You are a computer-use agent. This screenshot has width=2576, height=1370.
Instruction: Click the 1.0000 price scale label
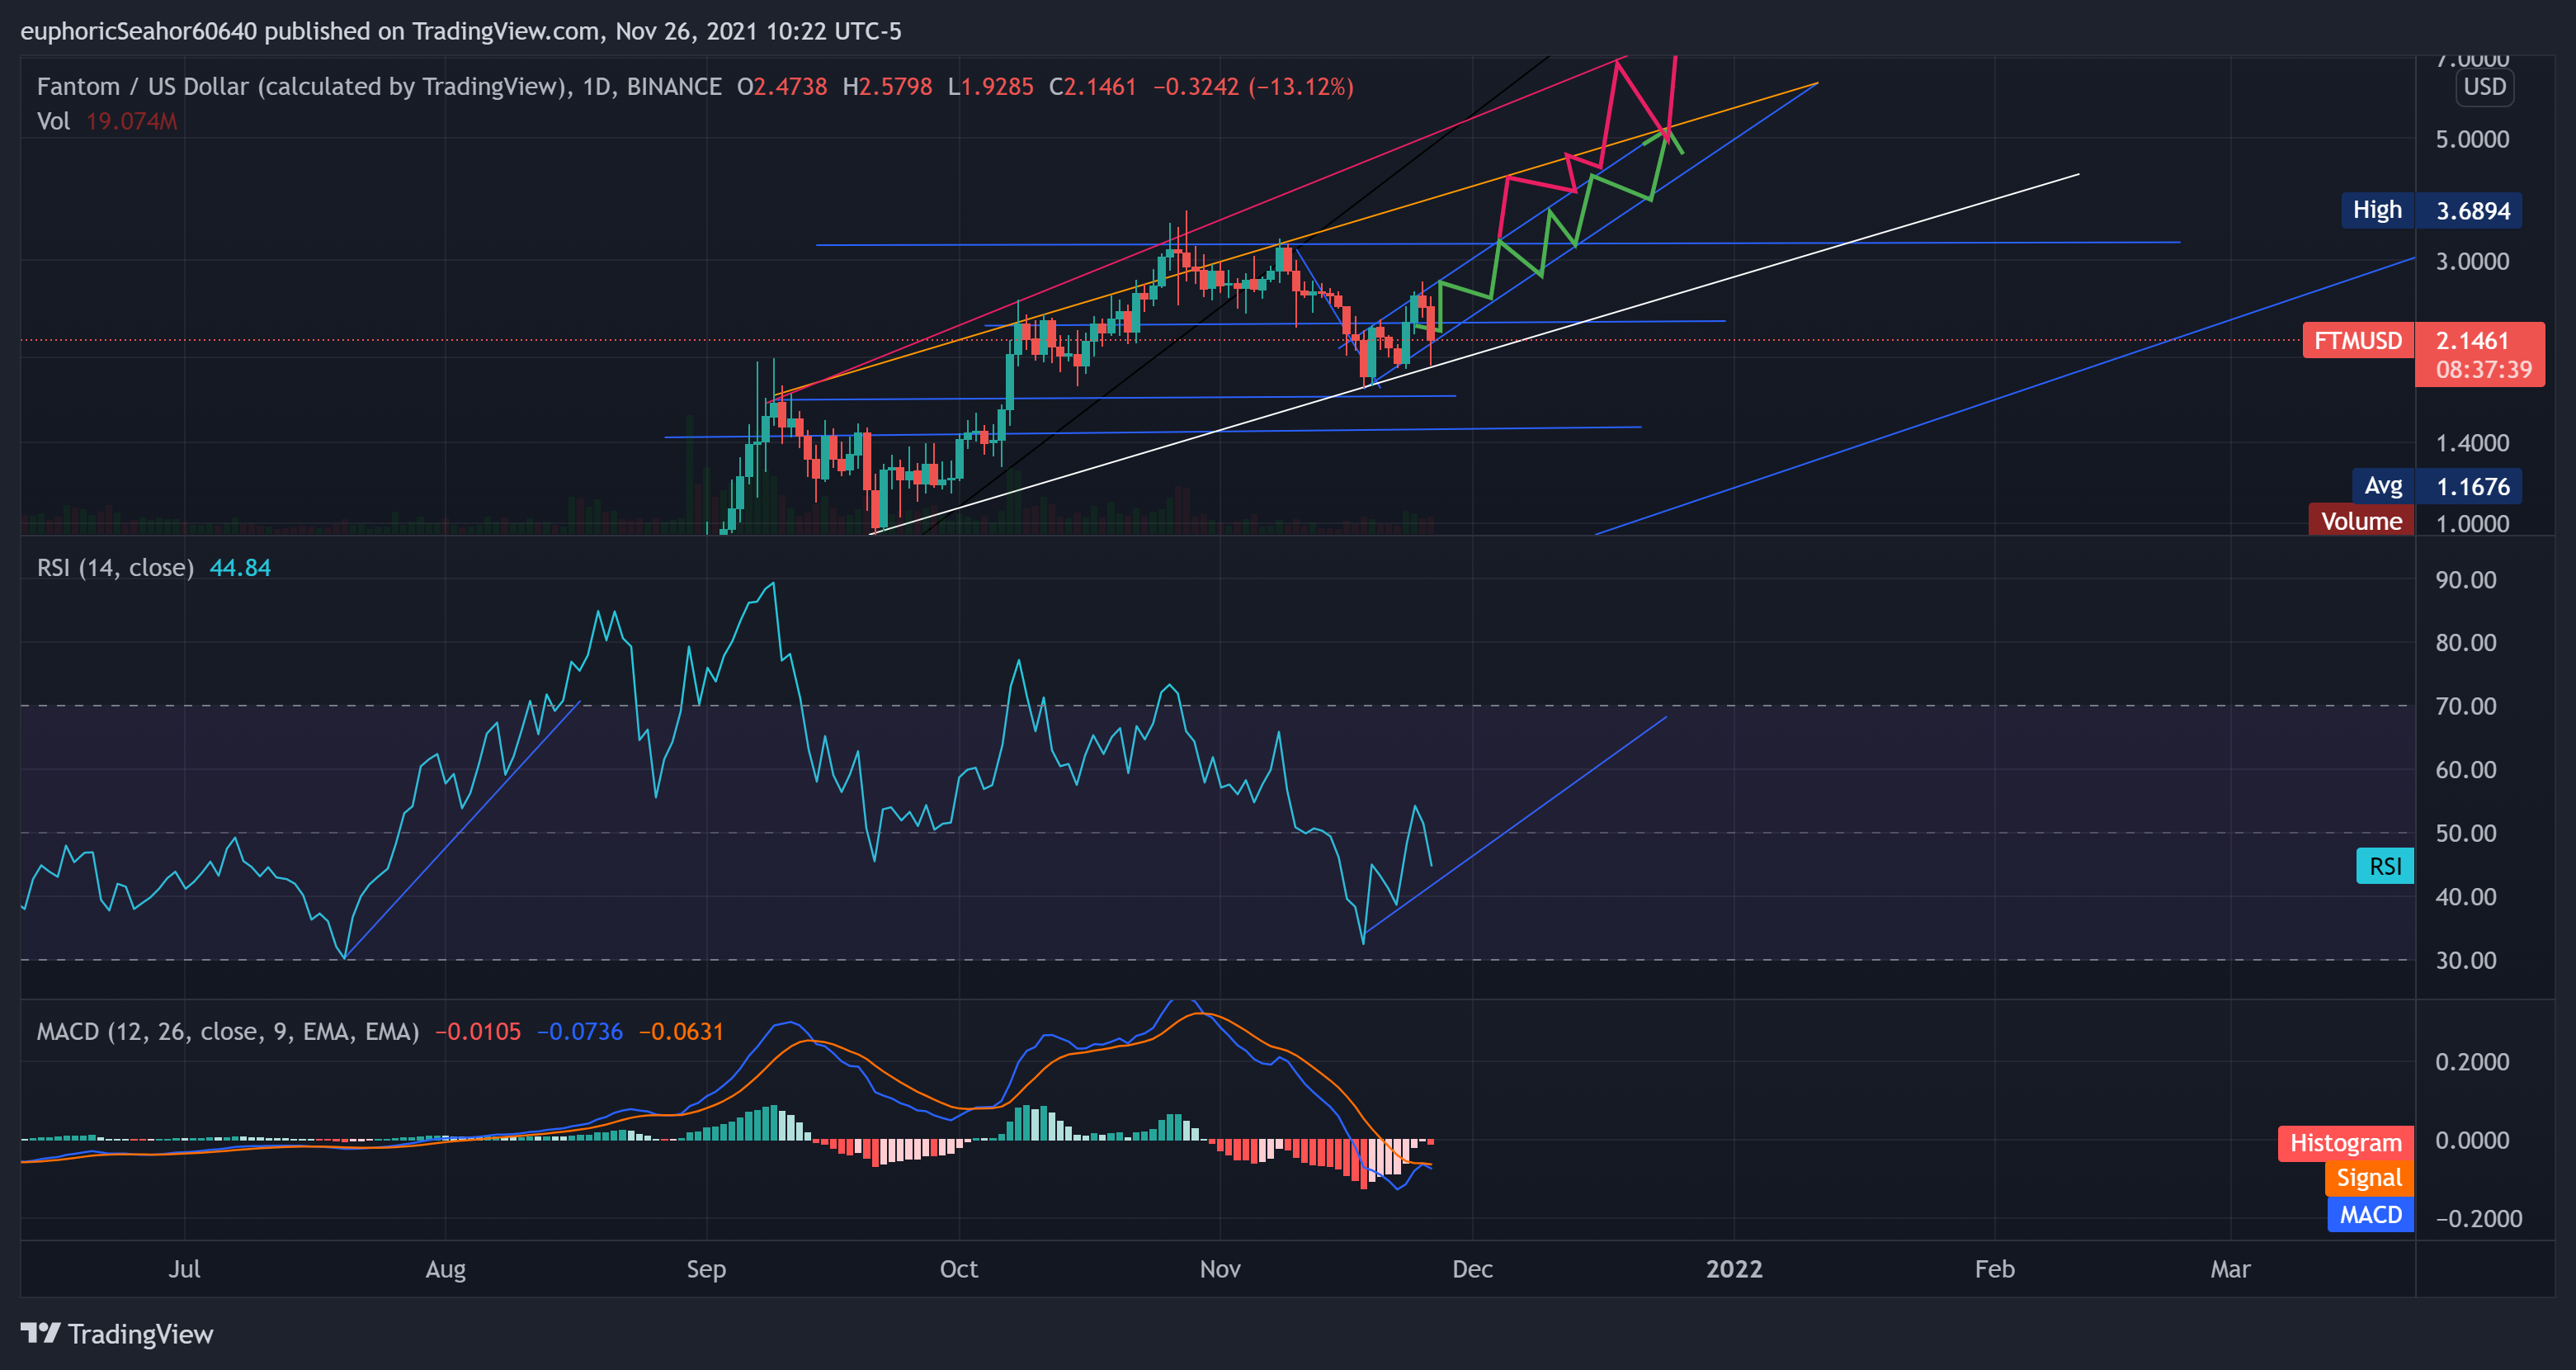pos(2472,523)
